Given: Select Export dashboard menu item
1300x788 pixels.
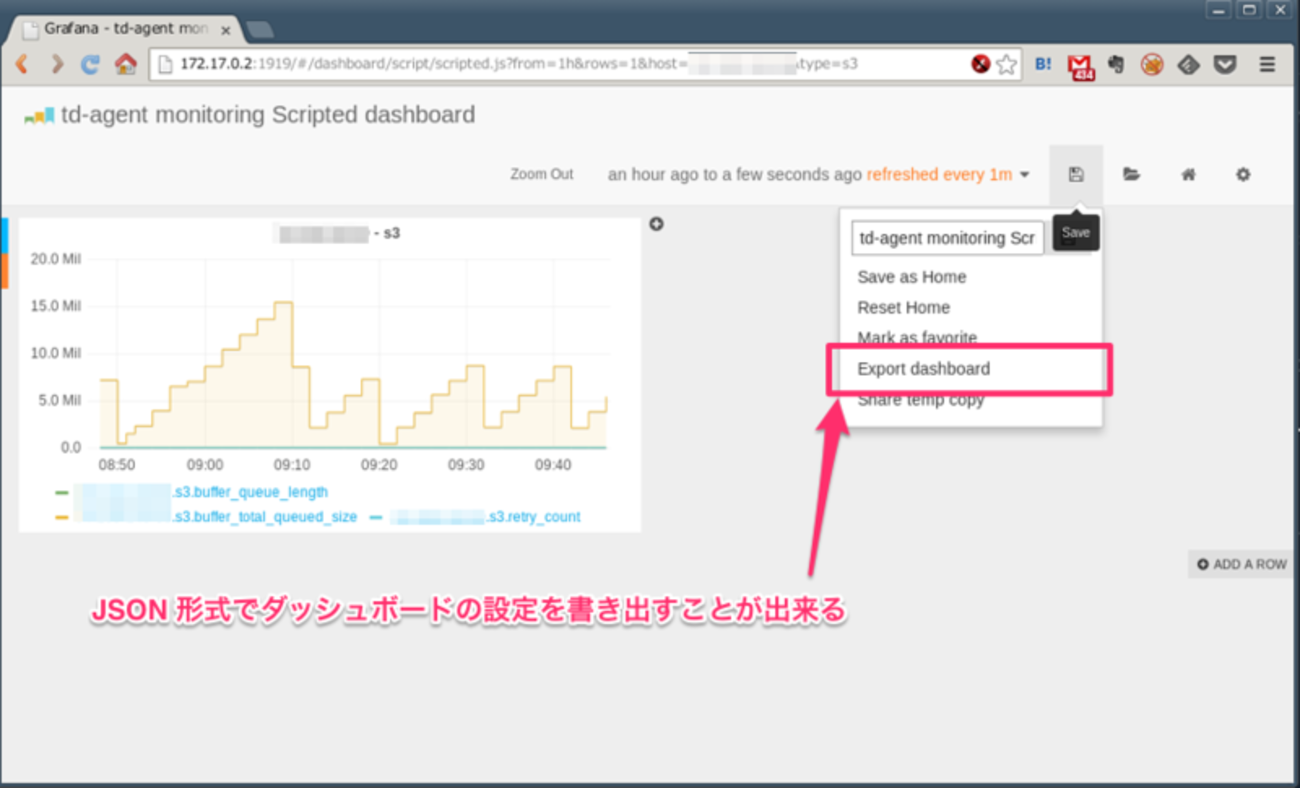Looking at the screenshot, I should pos(924,369).
